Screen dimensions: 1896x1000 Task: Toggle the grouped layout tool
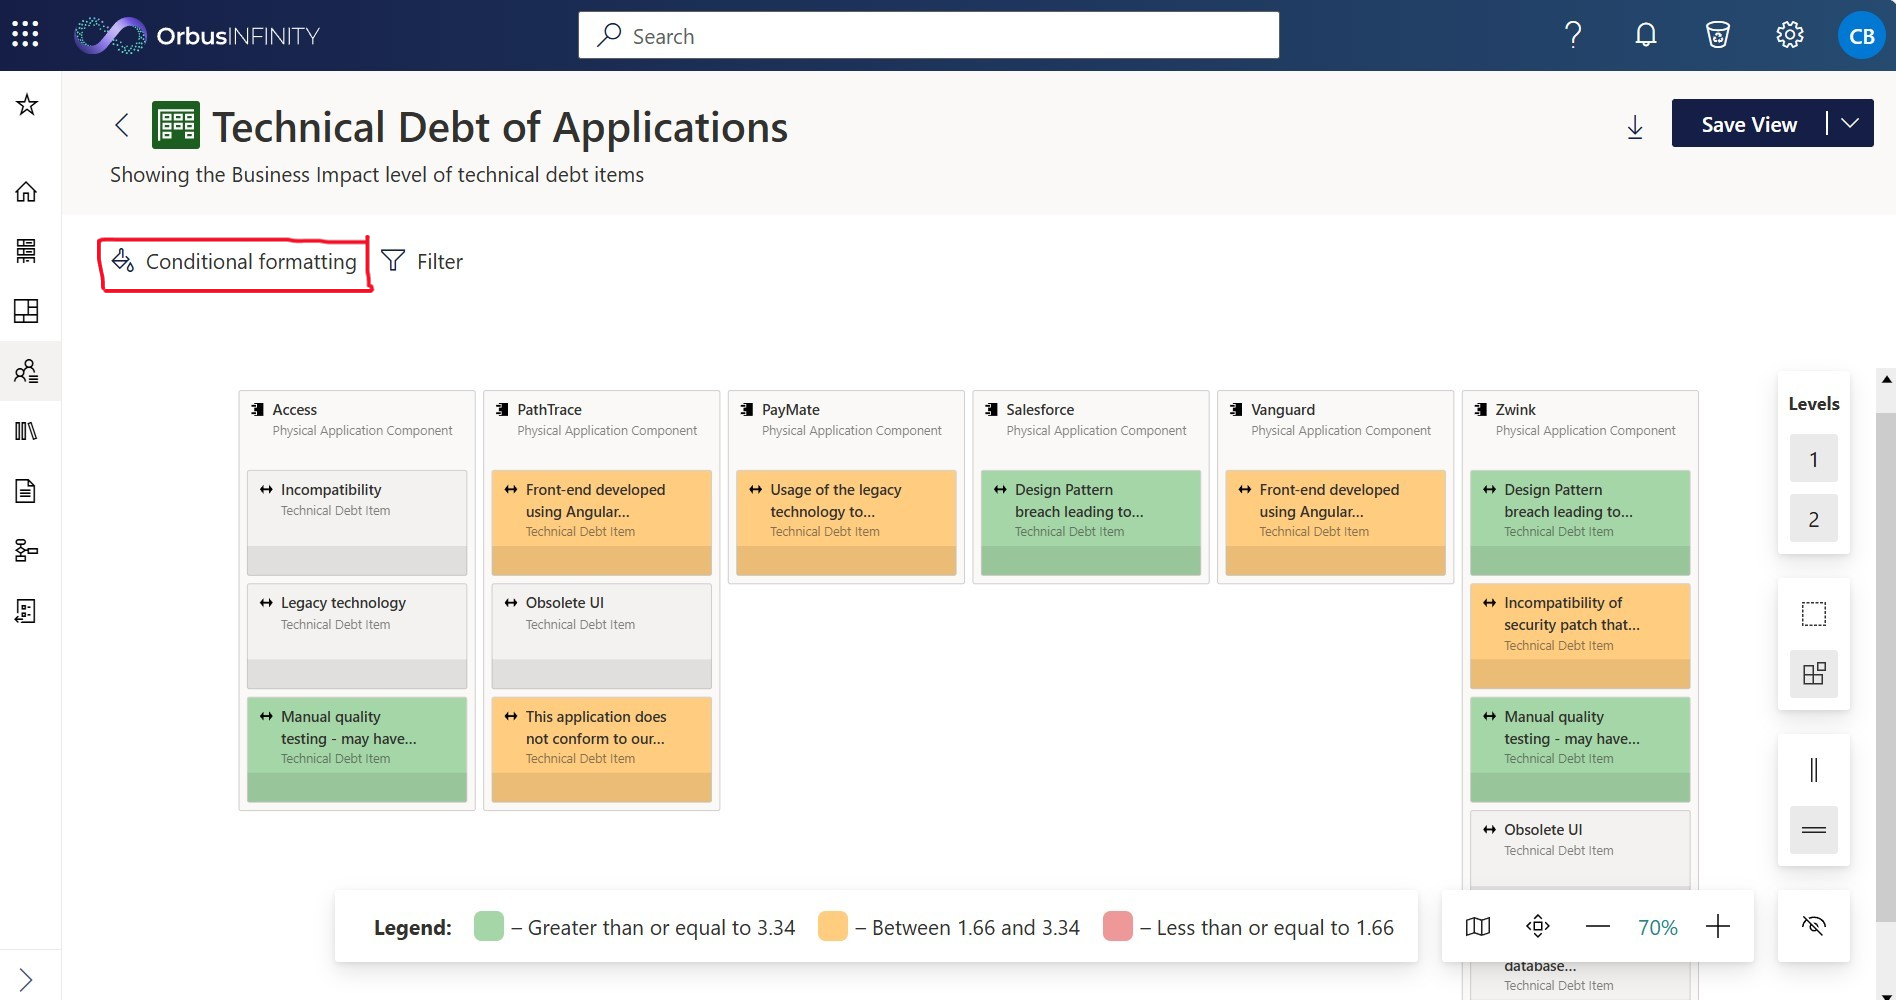(x=1813, y=674)
